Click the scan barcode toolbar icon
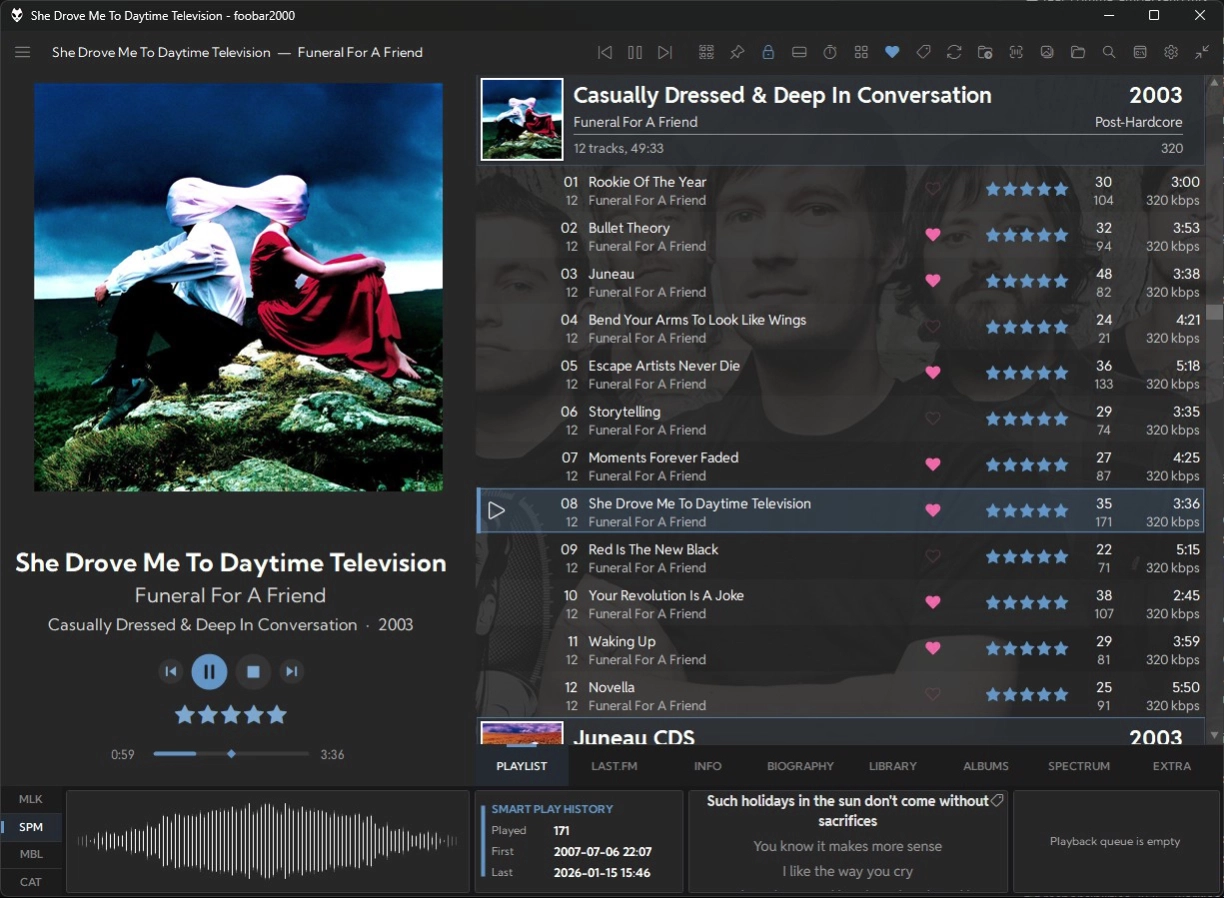The width and height of the screenshot is (1224, 898). [x=1016, y=52]
